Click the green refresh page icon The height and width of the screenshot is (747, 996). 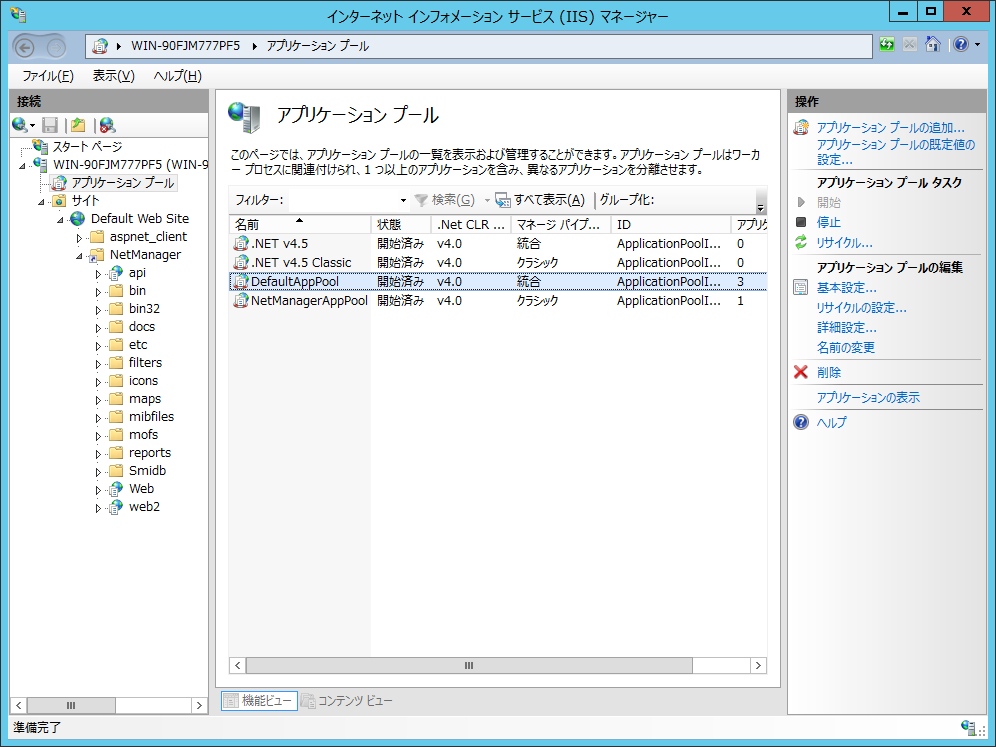point(887,44)
